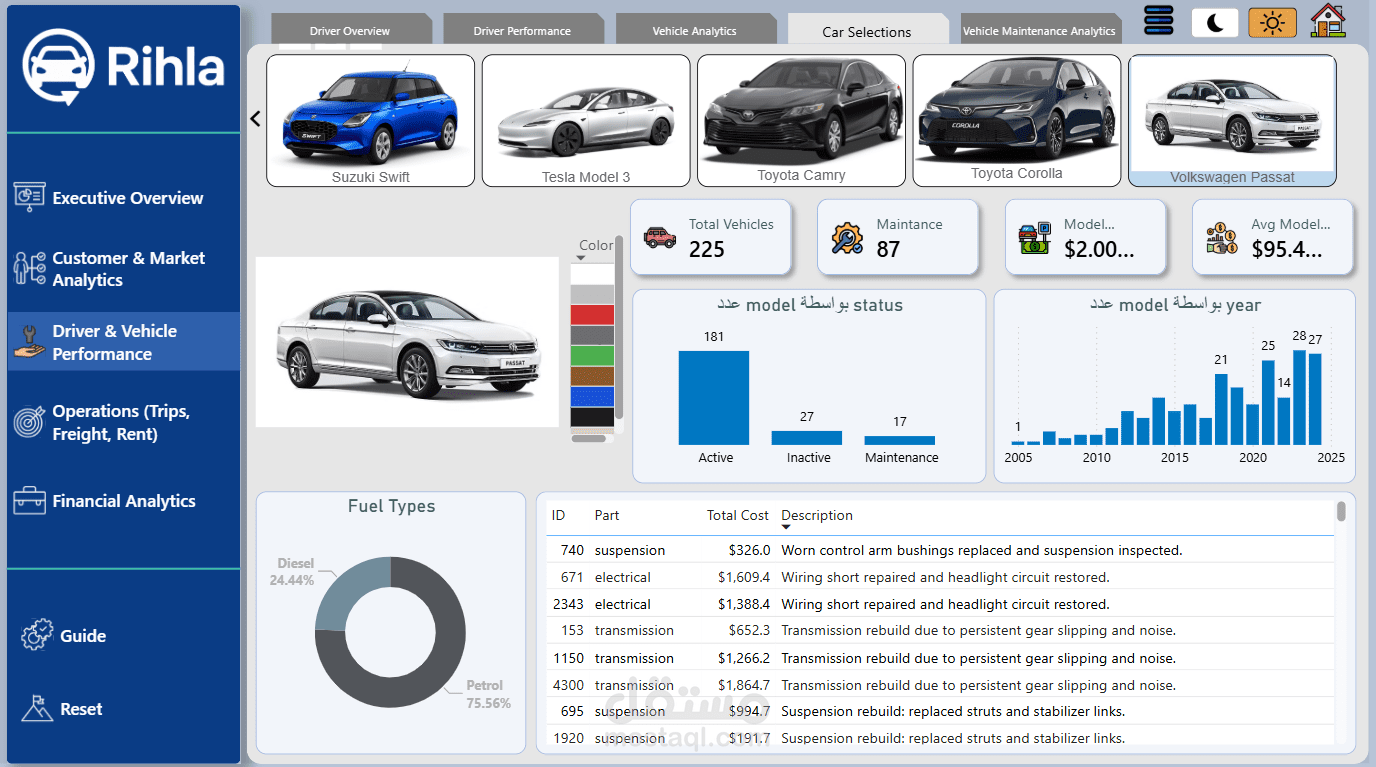1376x767 pixels.
Task: Click the hamburger lines icon top right
Action: point(1158,22)
